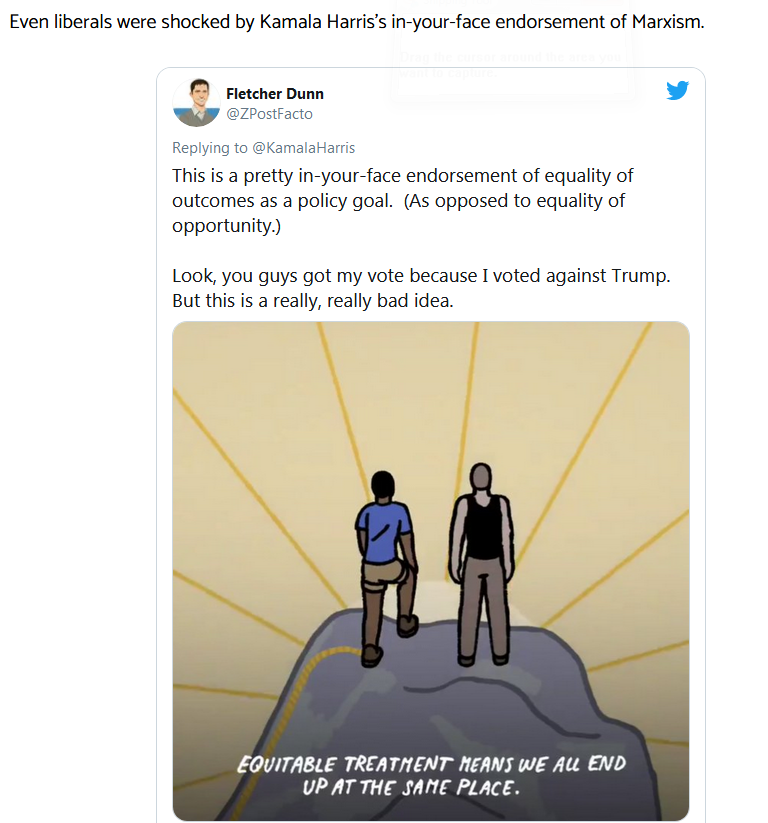
Task: Click the 'Equitable treatment' image caption
Action: tap(431, 775)
